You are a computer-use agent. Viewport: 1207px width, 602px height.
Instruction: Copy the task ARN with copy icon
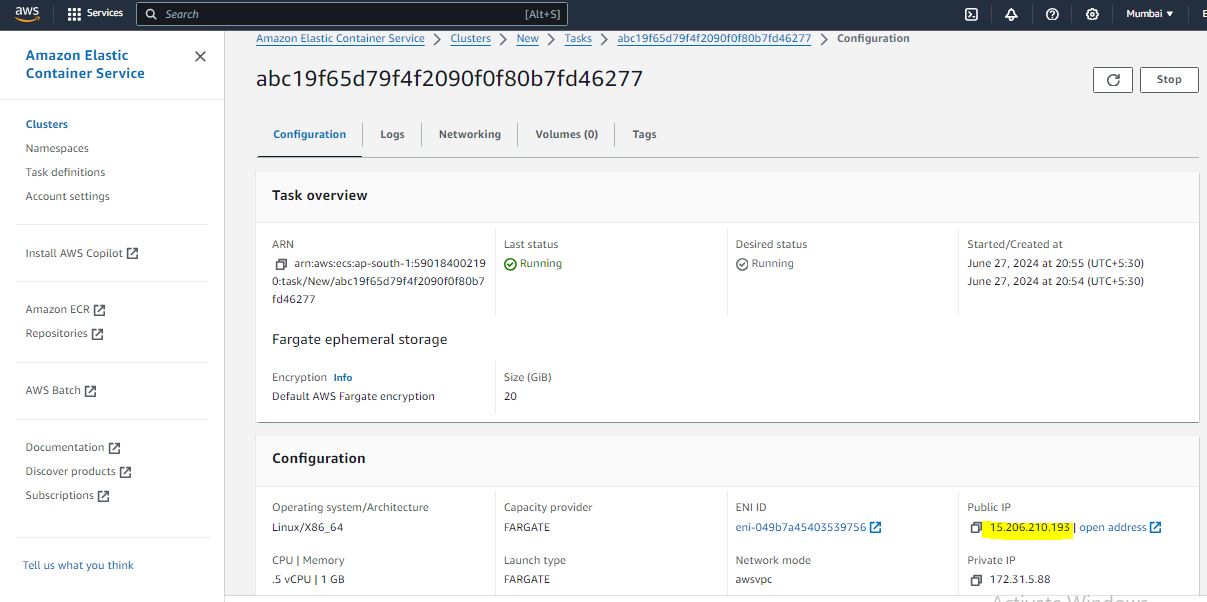point(281,265)
